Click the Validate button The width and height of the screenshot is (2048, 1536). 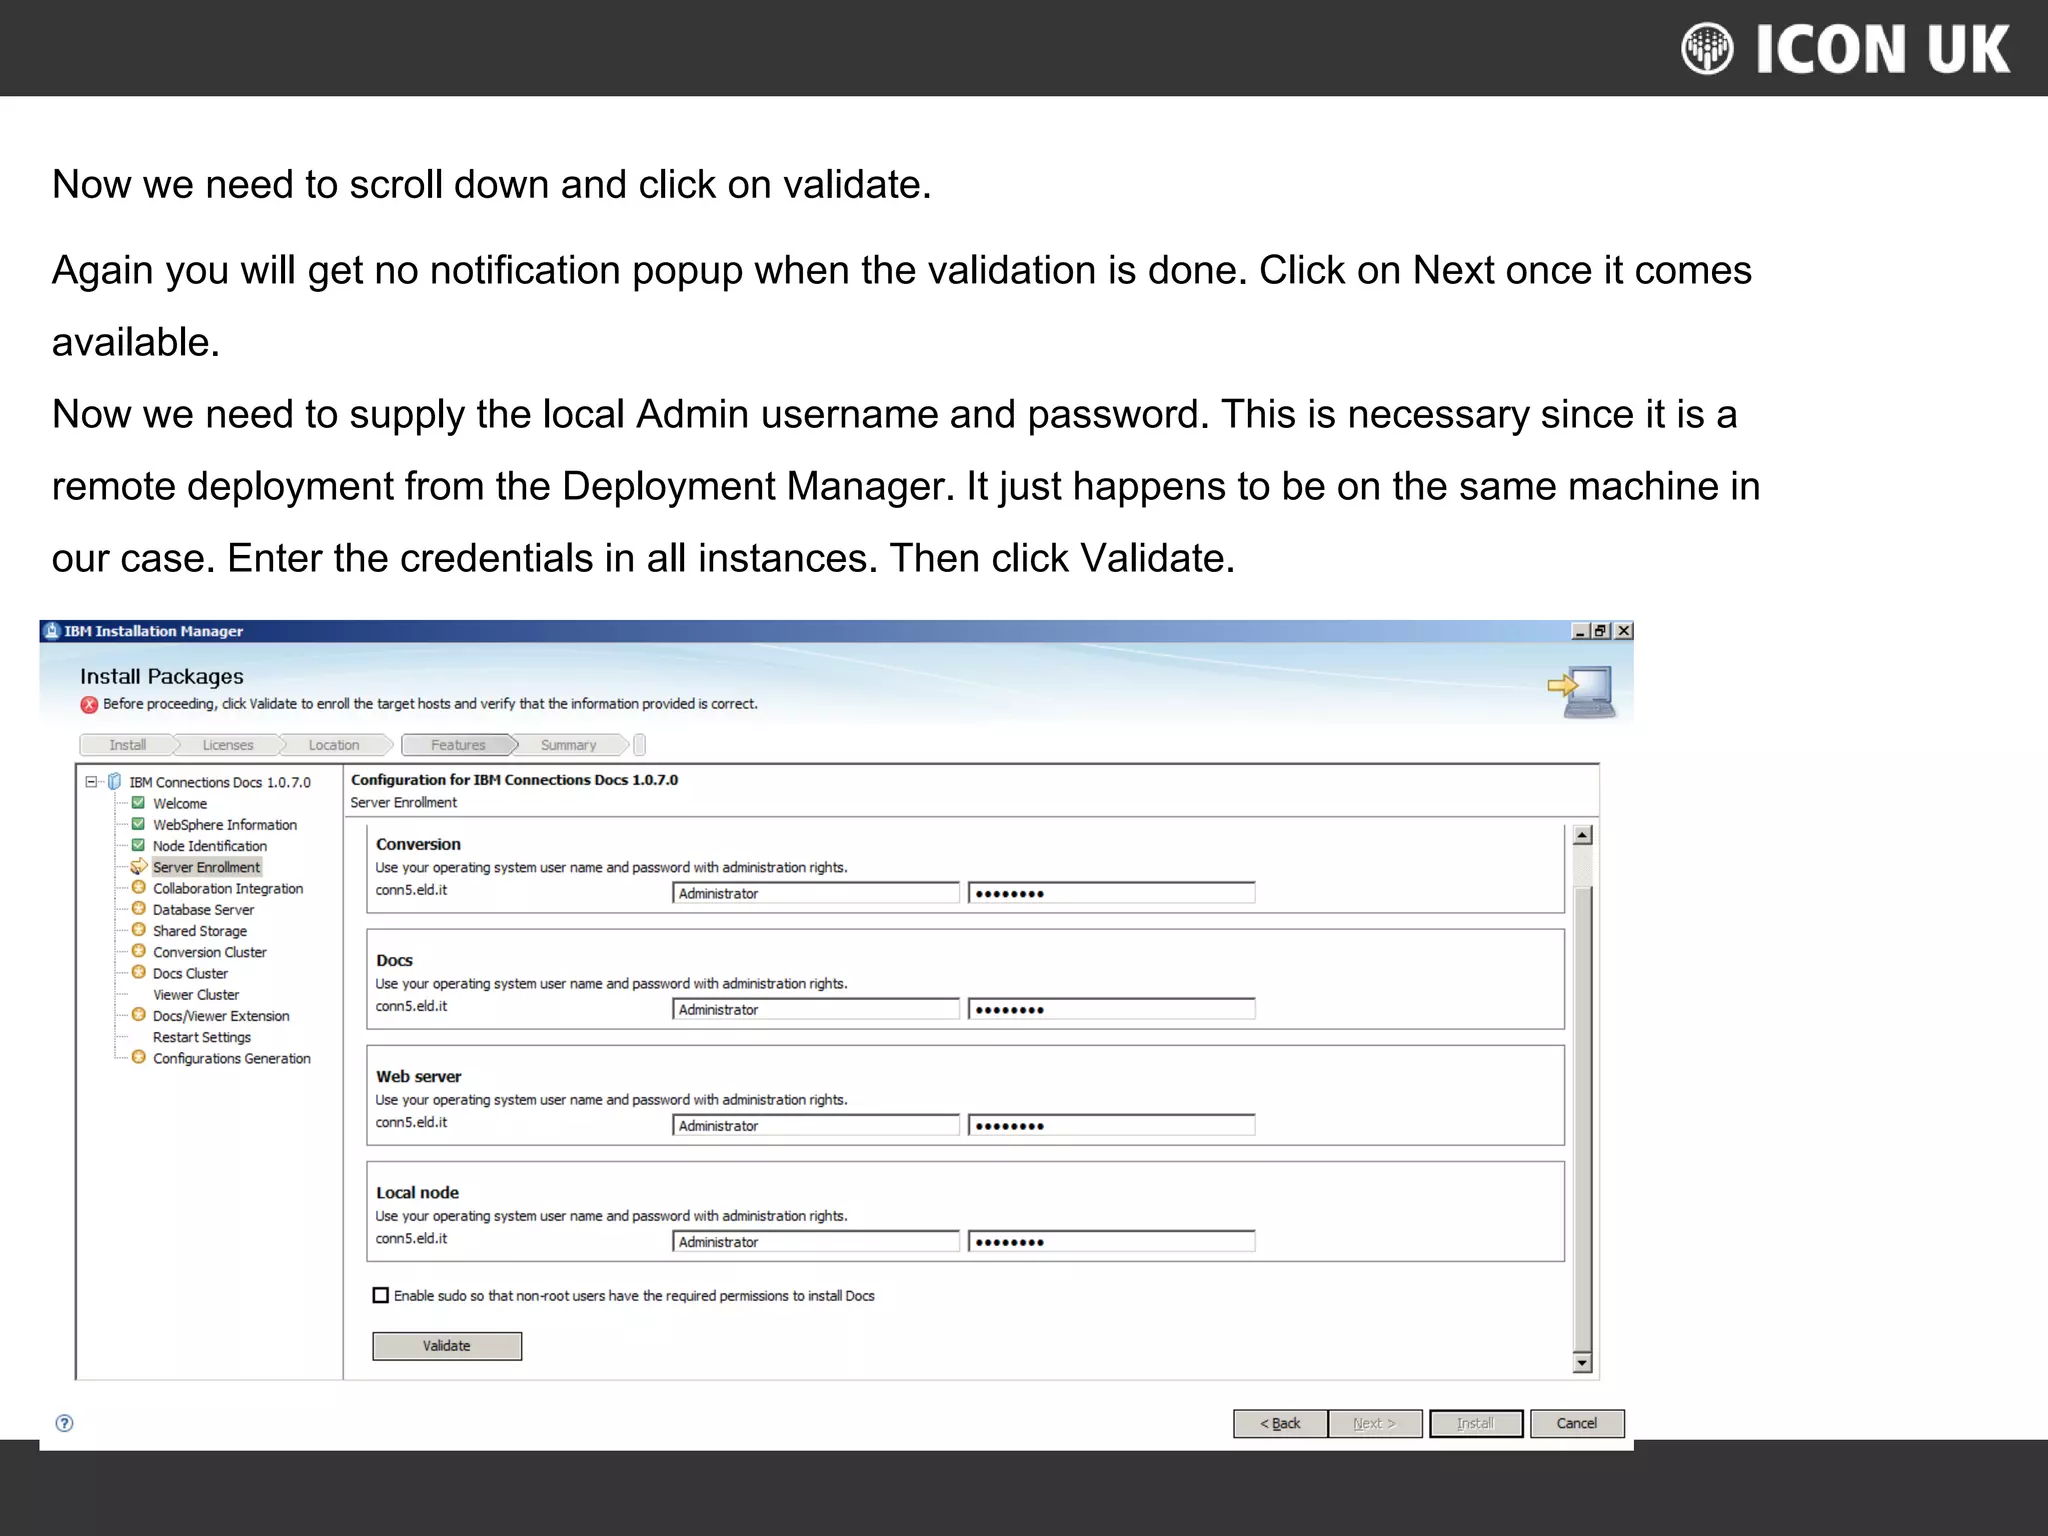click(447, 1346)
